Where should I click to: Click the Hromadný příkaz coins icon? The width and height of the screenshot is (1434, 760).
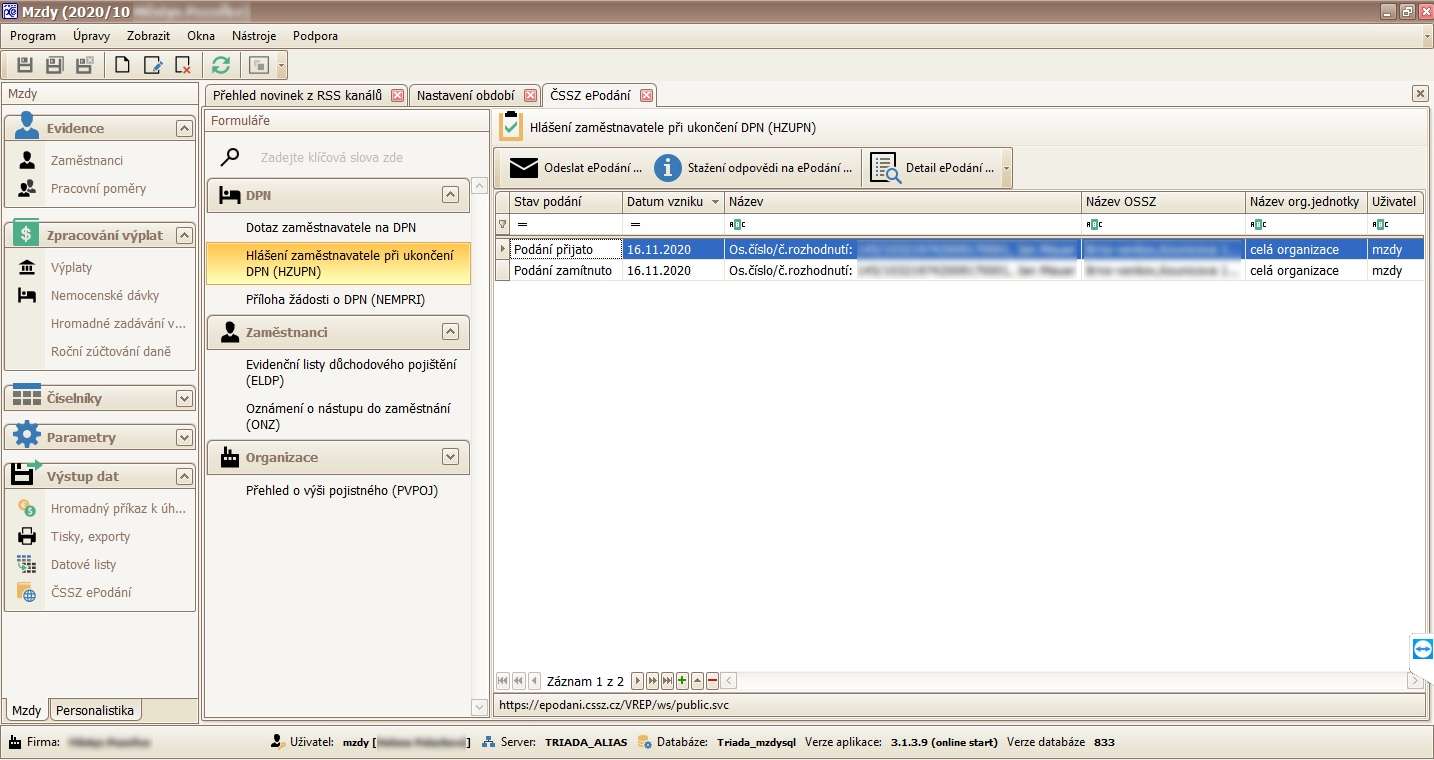27,508
